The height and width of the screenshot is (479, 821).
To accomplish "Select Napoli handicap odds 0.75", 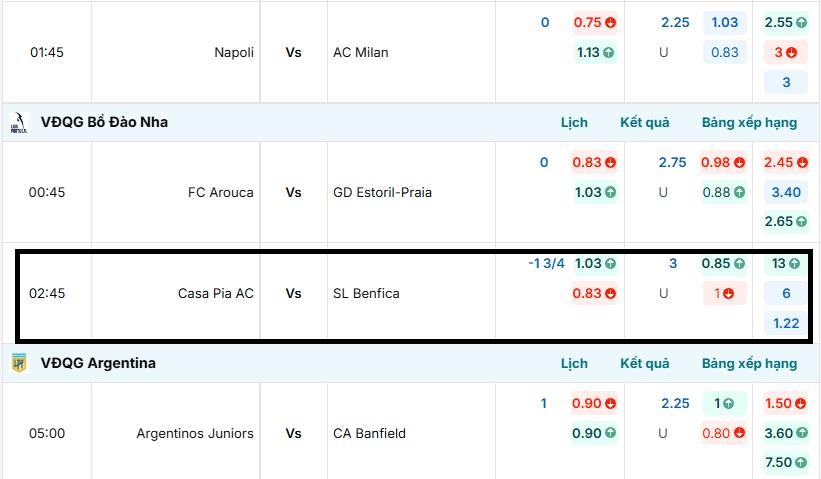I will 594,23.
